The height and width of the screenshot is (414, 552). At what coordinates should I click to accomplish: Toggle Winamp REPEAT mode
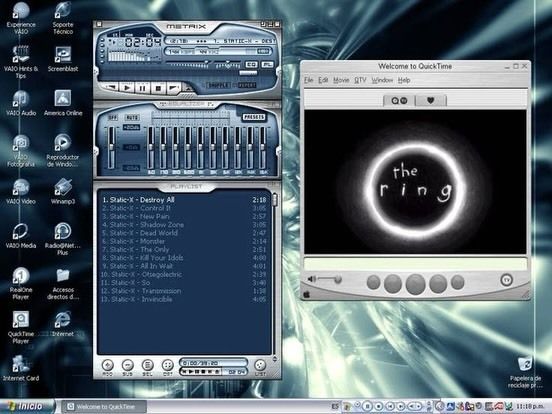pyautogui.click(x=247, y=85)
